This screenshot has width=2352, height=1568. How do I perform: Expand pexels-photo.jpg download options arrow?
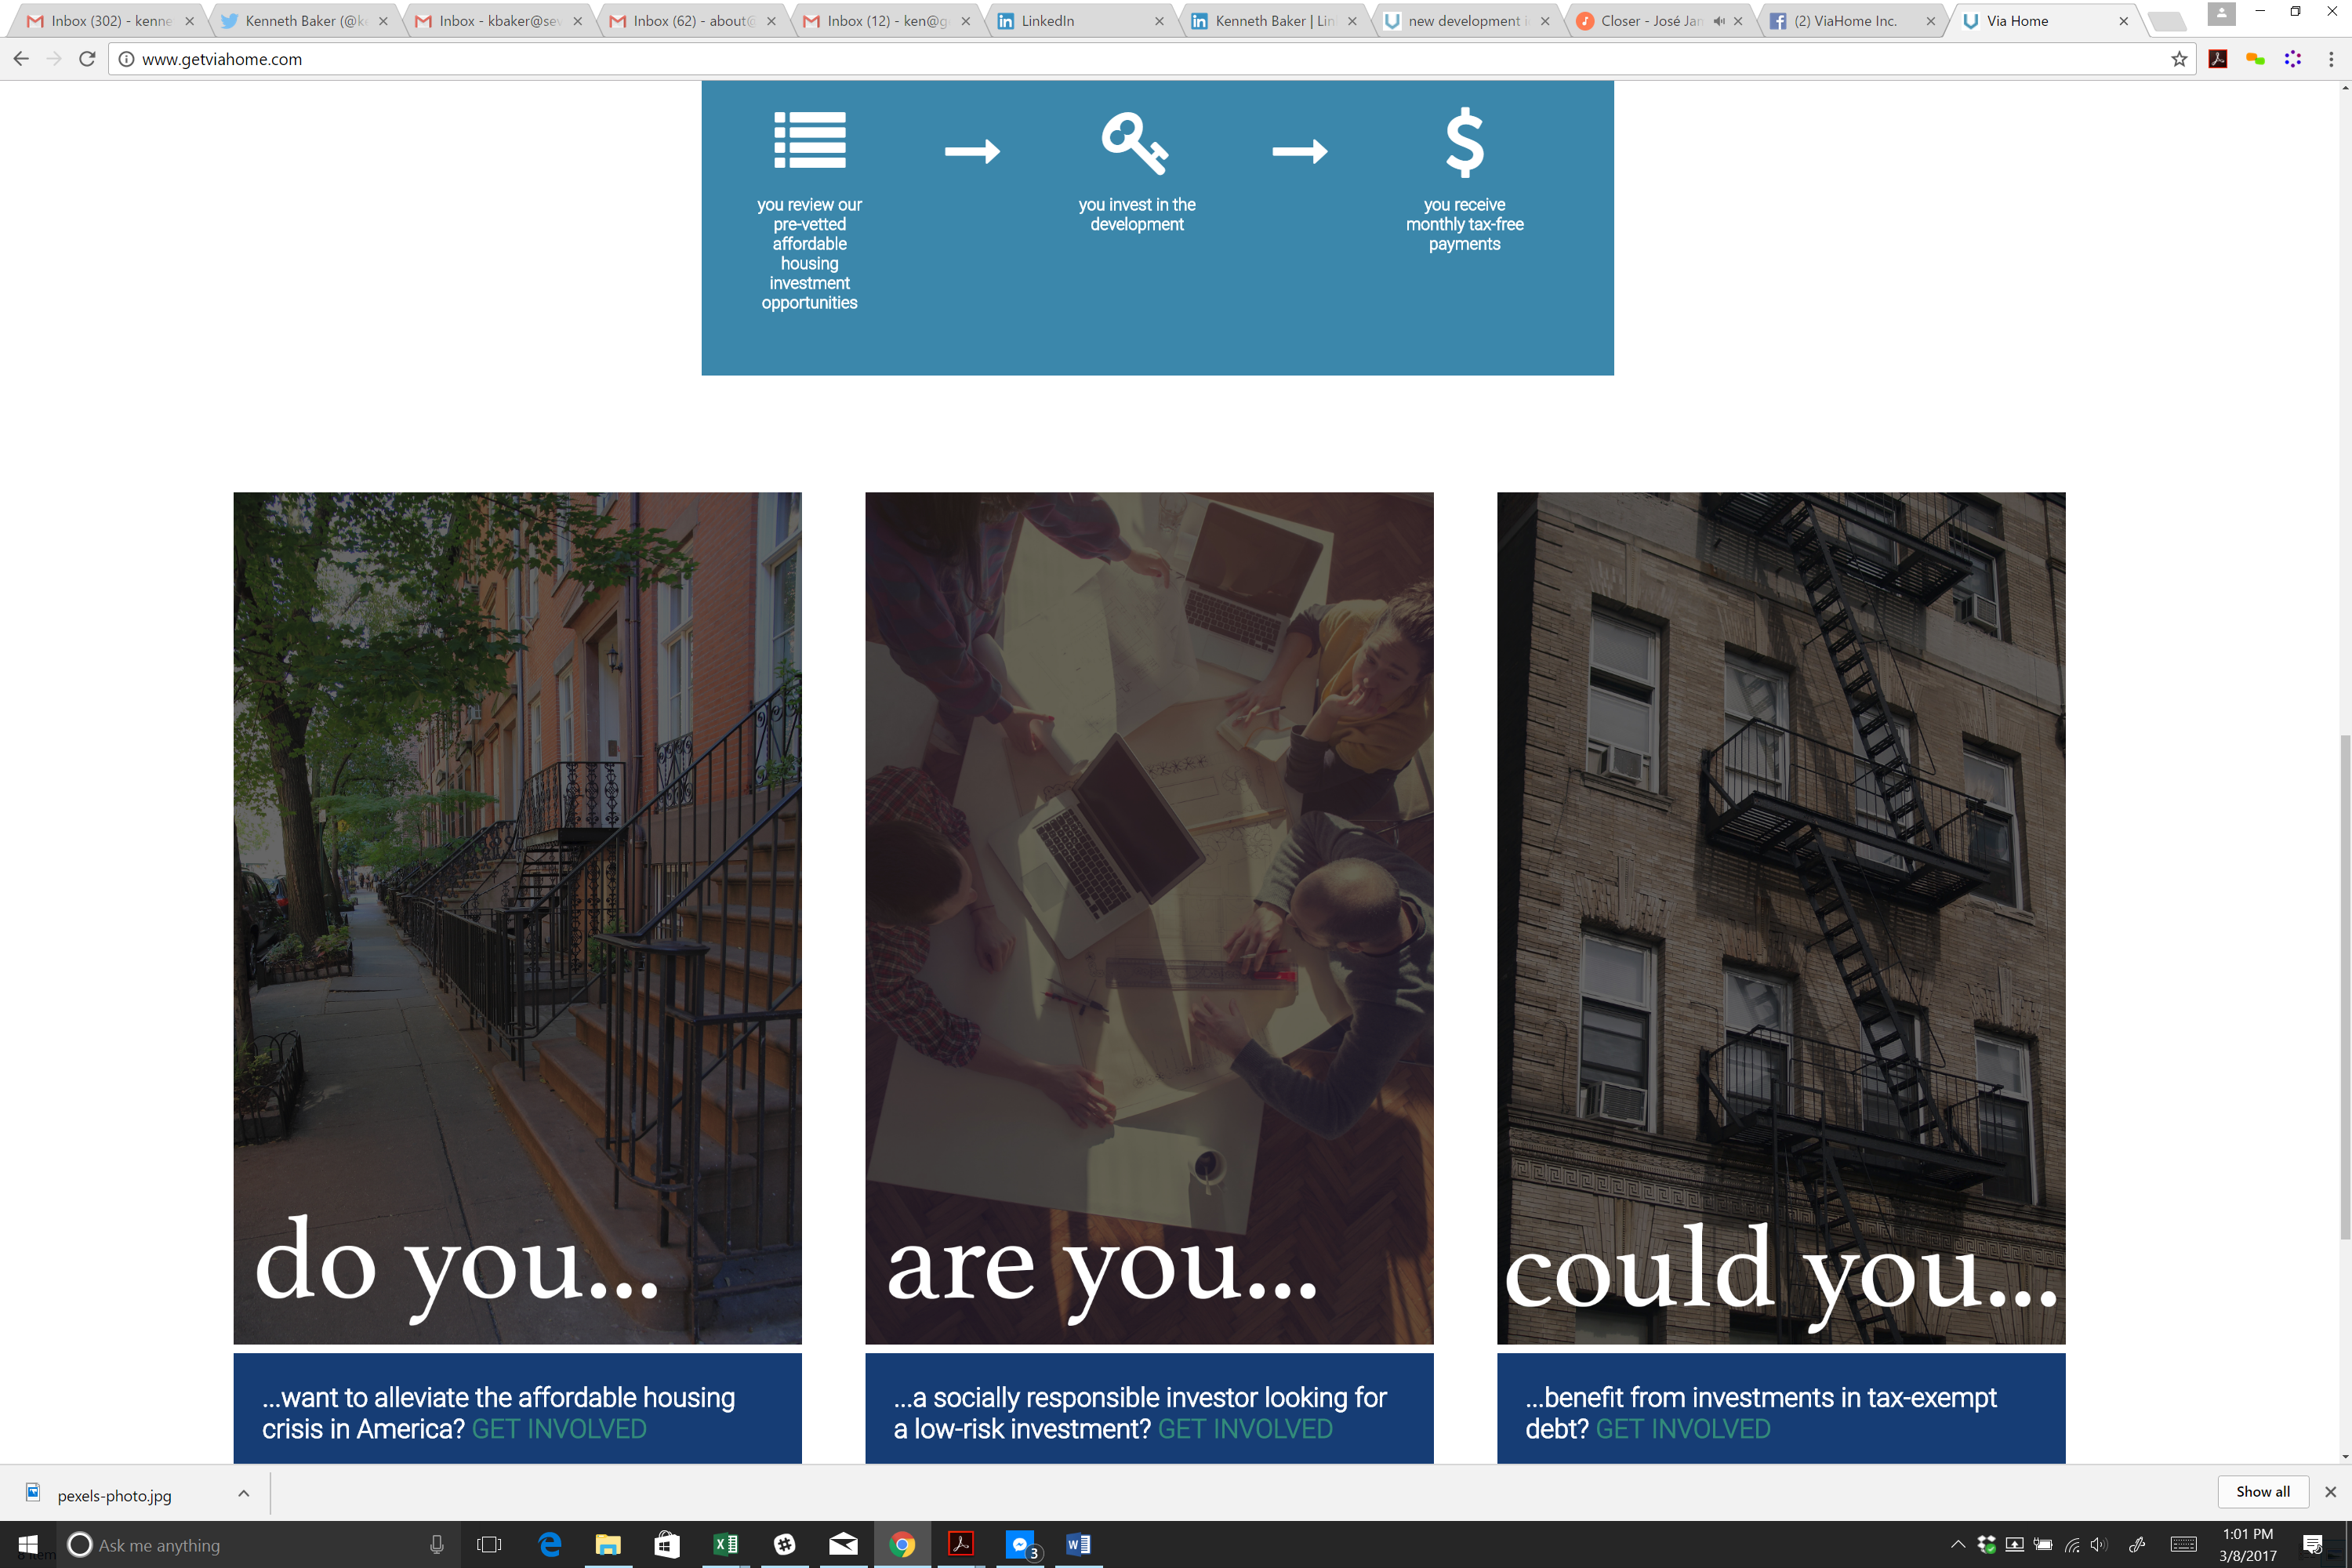(x=243, y=1493)
